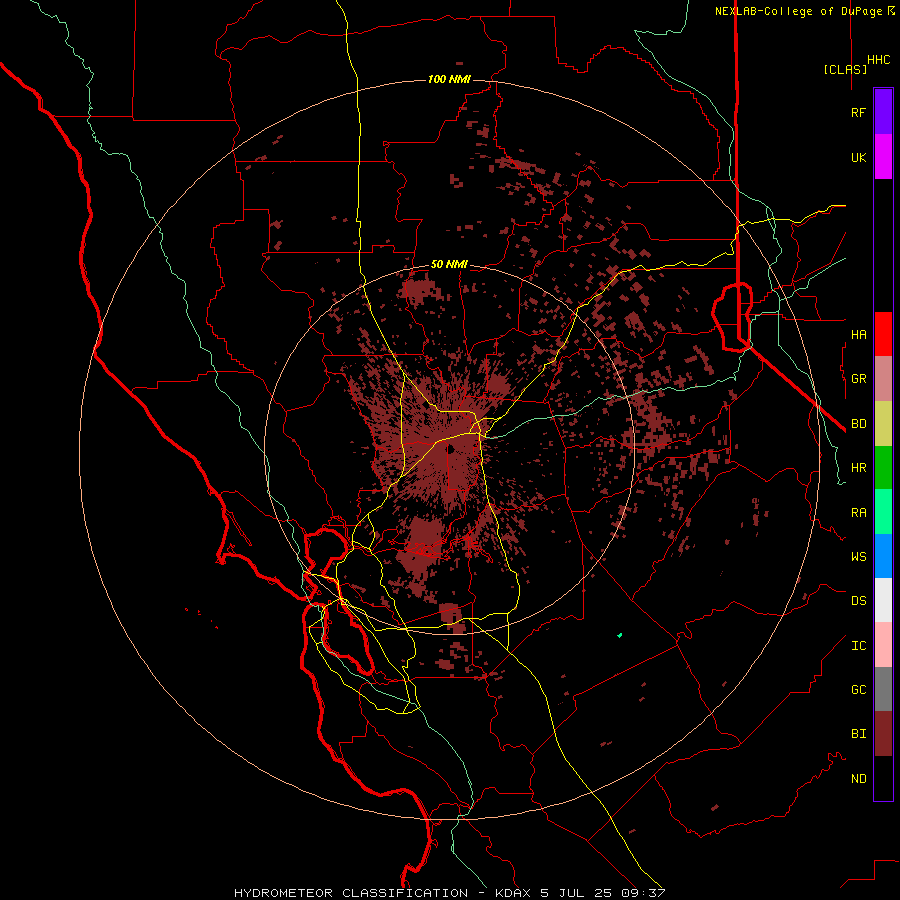Click the UK magenta legend swatch
The height and width of the screenshot is (900, 900).
click(883, 157)
